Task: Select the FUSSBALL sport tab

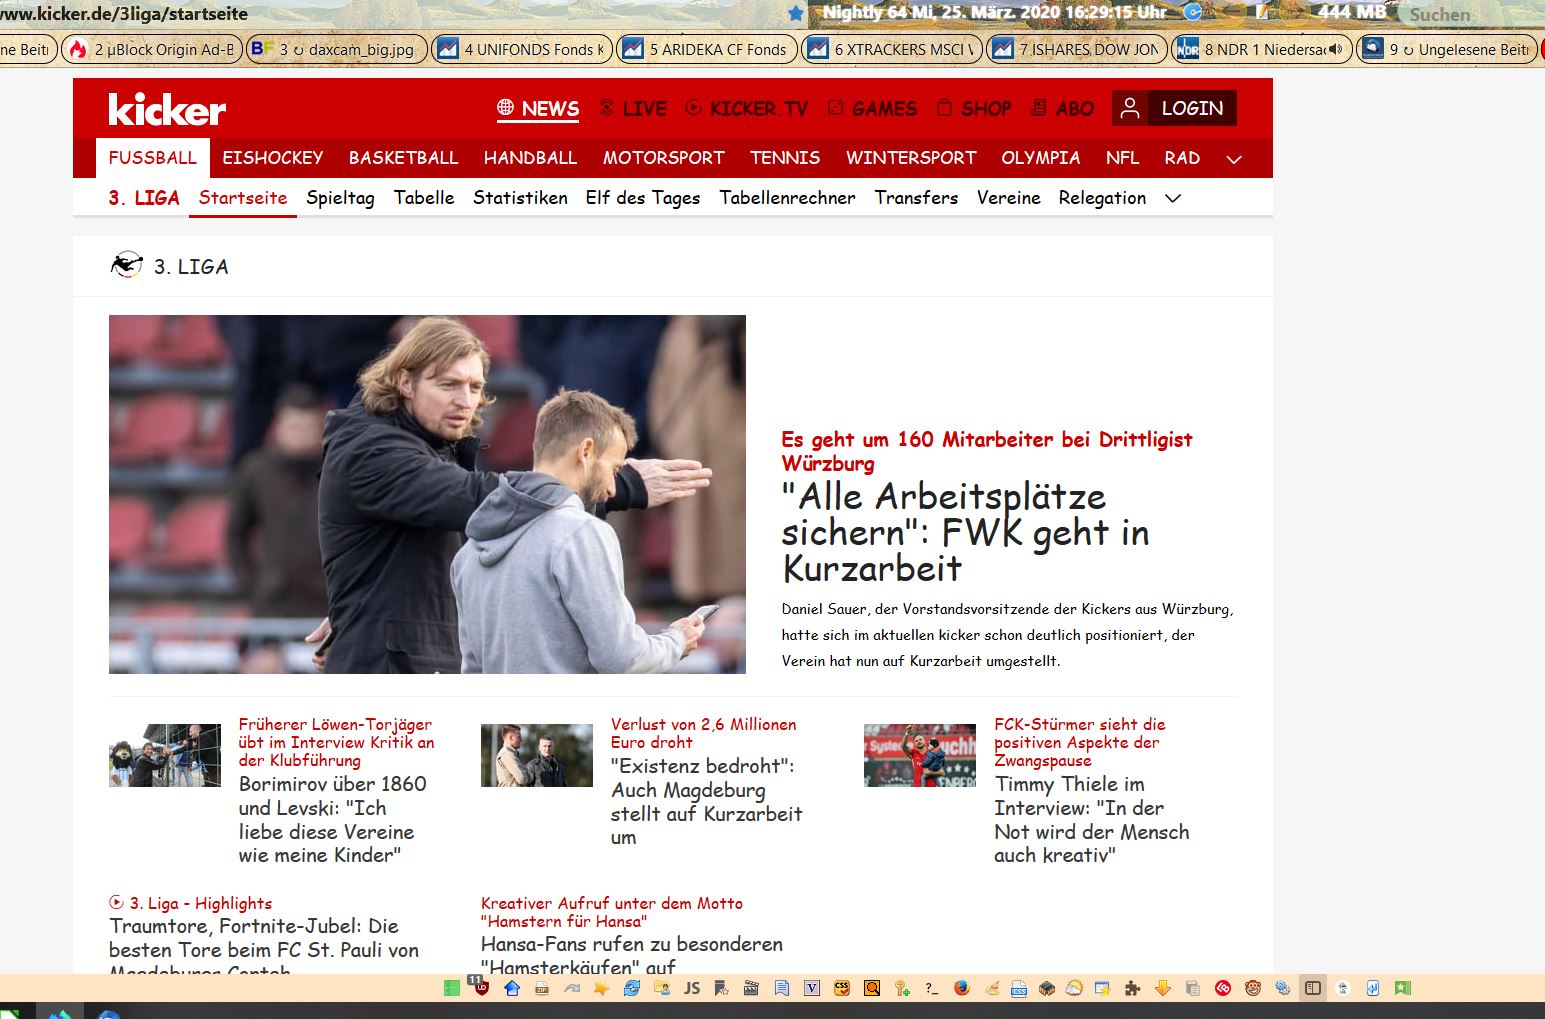Action: [x=153, y=158]
